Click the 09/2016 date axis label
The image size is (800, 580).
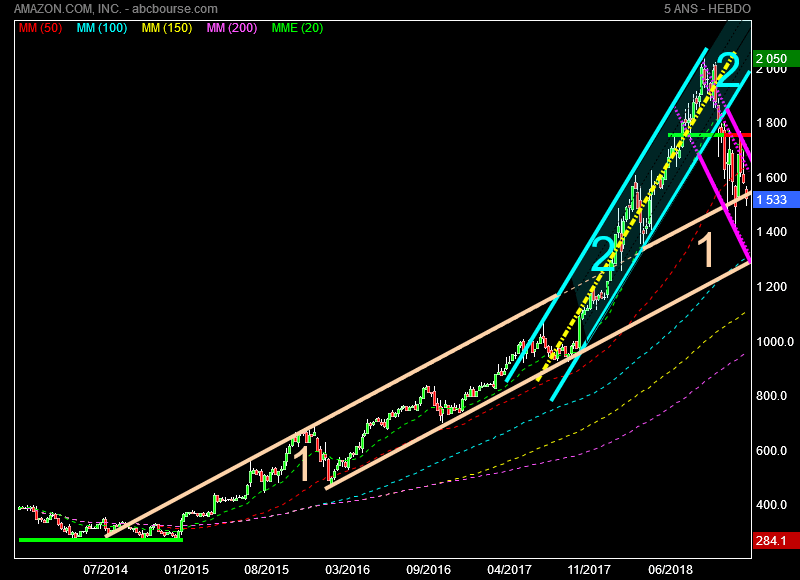tap(429, 570)
